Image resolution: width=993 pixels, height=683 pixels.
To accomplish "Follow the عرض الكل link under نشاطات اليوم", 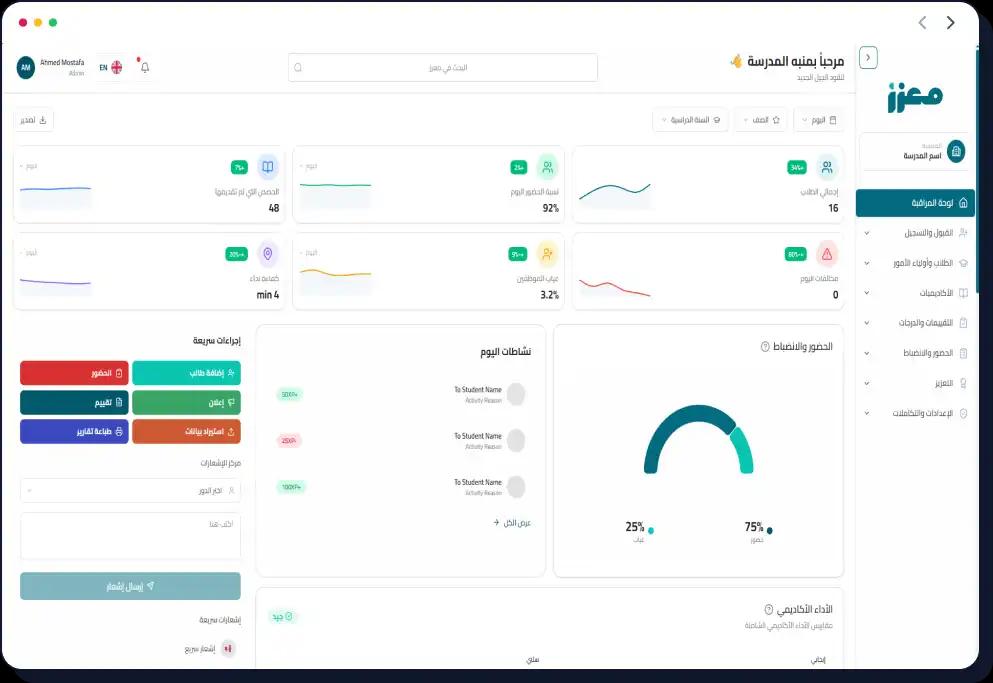I will point(512,522).
